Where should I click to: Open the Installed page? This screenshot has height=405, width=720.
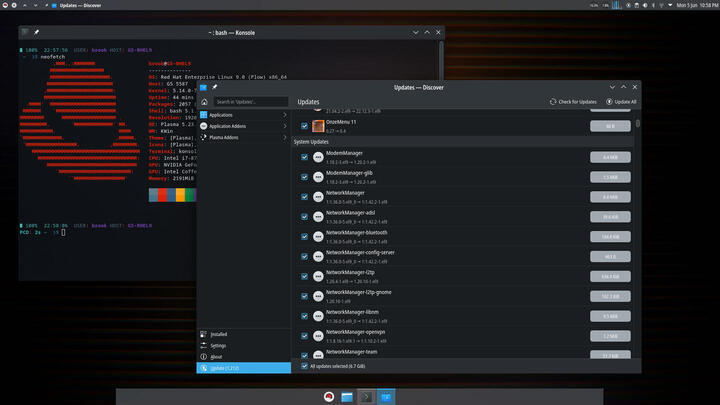tap(244, 334)
